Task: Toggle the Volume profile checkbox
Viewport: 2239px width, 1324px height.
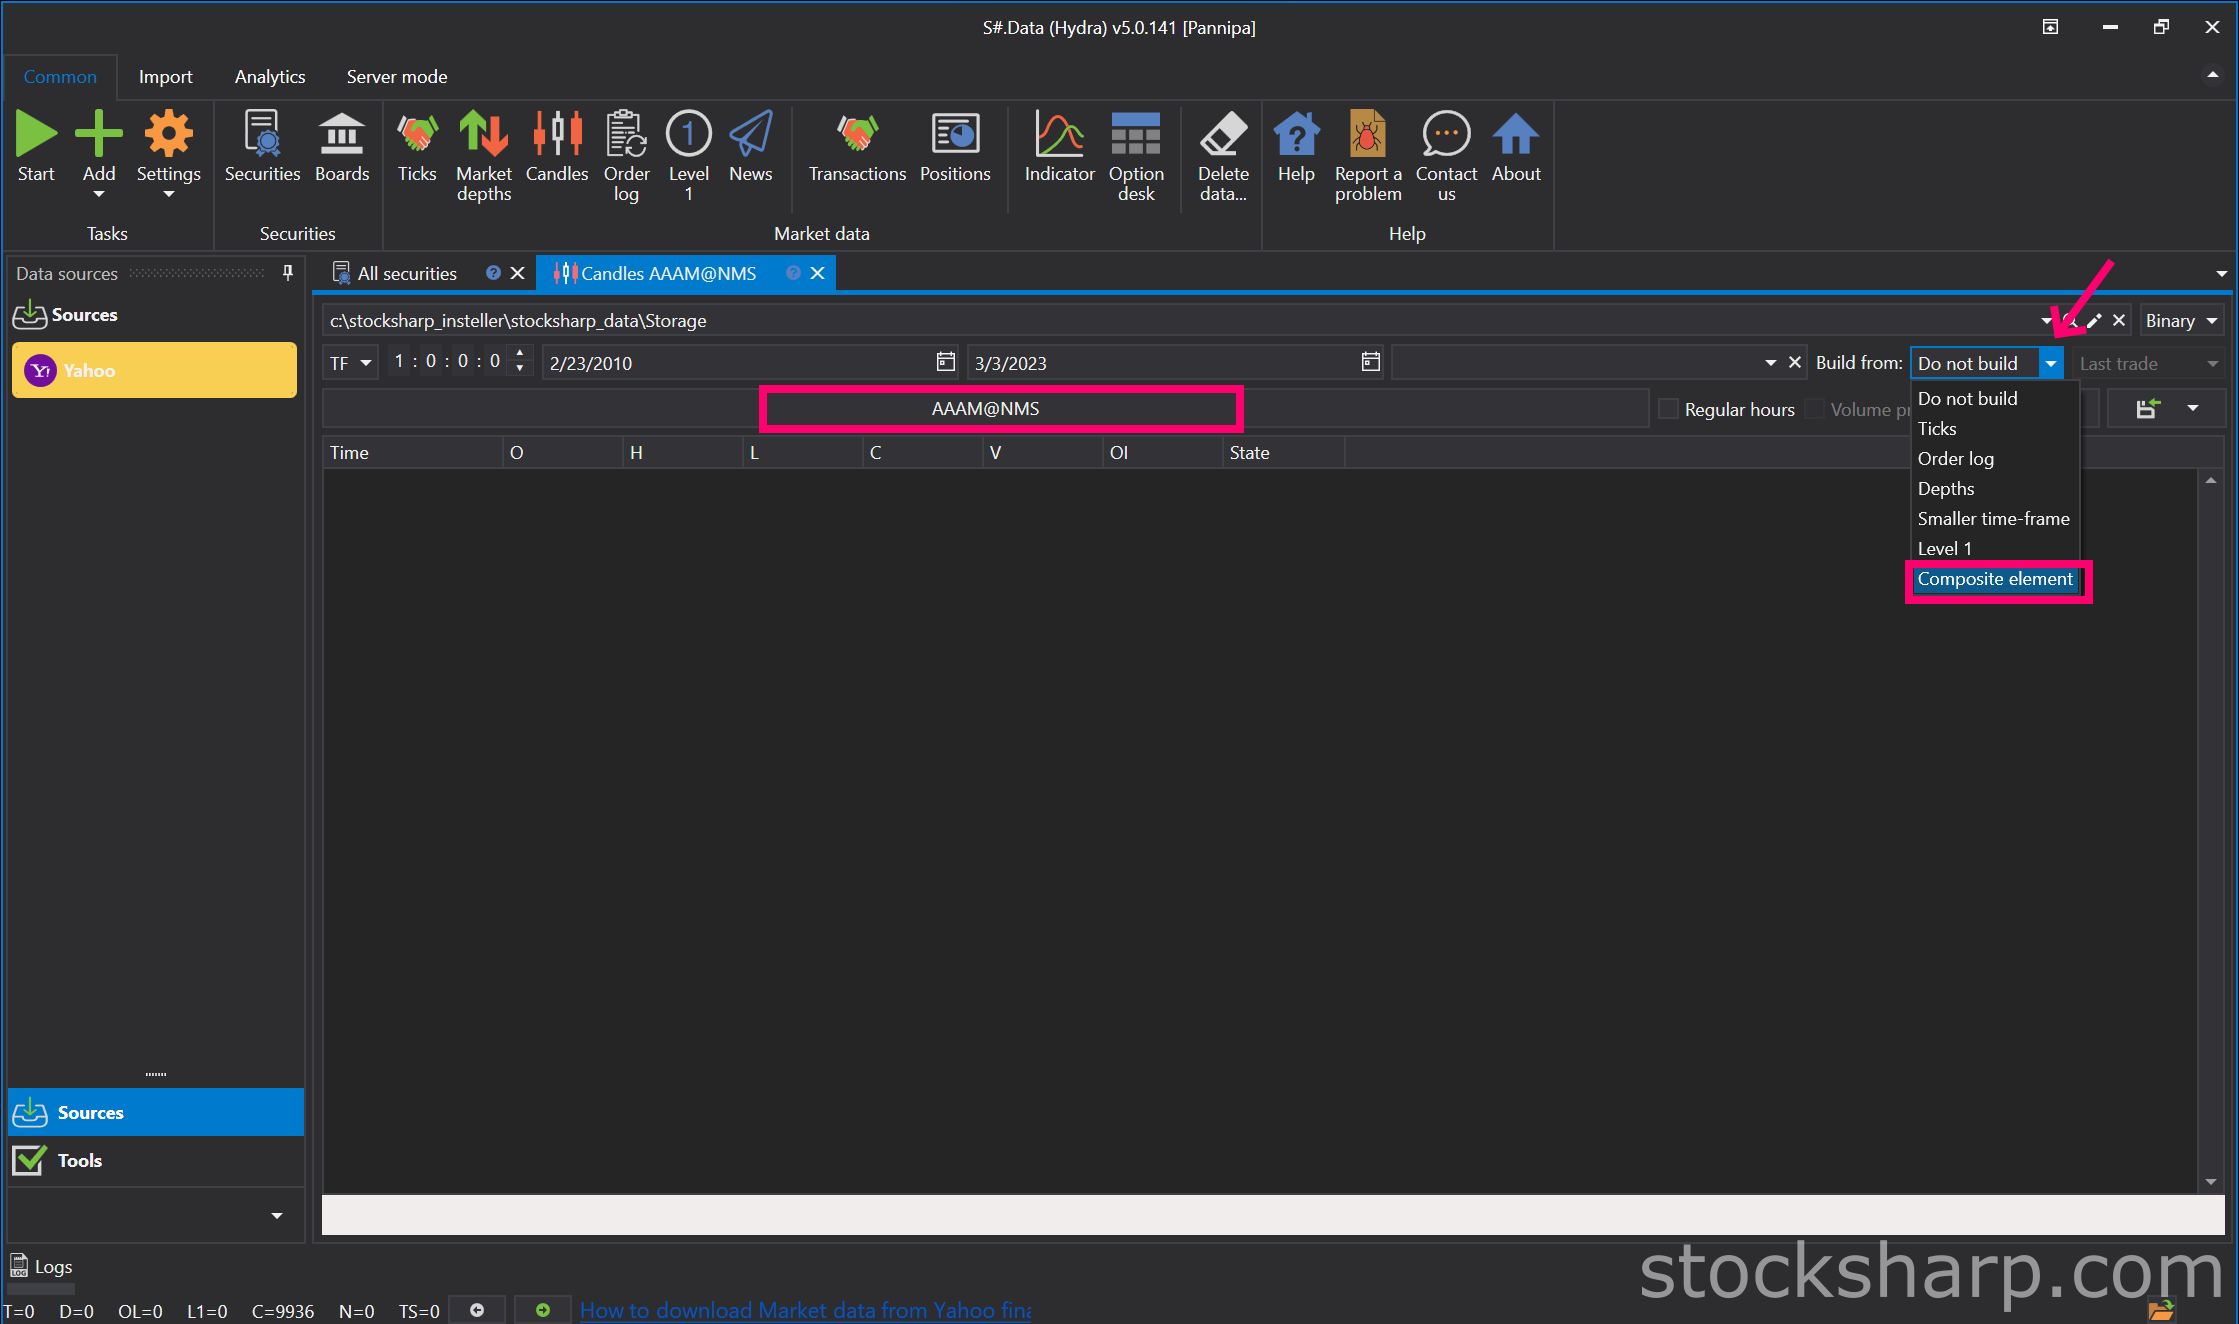Action: pyautogui.click(x=1815, y=409)
